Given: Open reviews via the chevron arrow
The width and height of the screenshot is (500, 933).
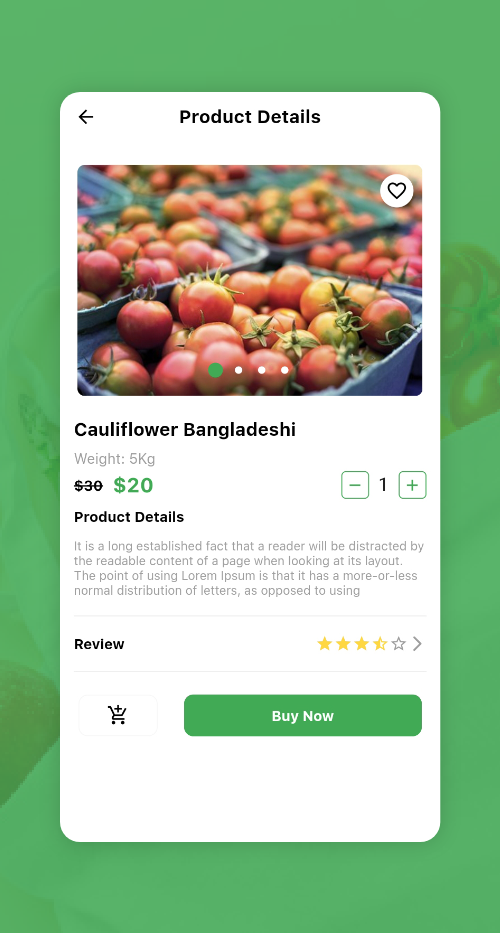Looking at the screenshot, I should 417,644.
